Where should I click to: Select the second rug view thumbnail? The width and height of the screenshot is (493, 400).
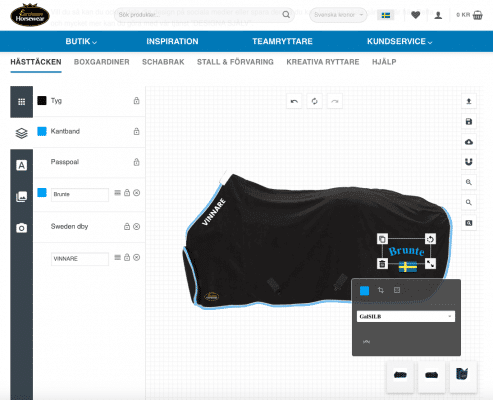click(x=431, y=376)
